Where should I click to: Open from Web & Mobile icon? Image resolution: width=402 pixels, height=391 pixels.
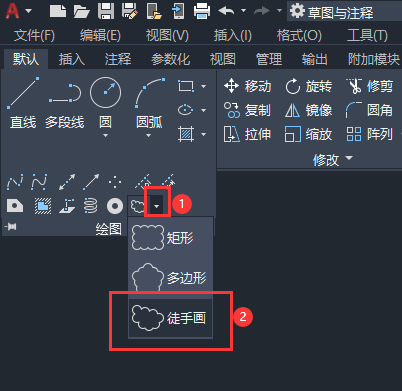154,11
